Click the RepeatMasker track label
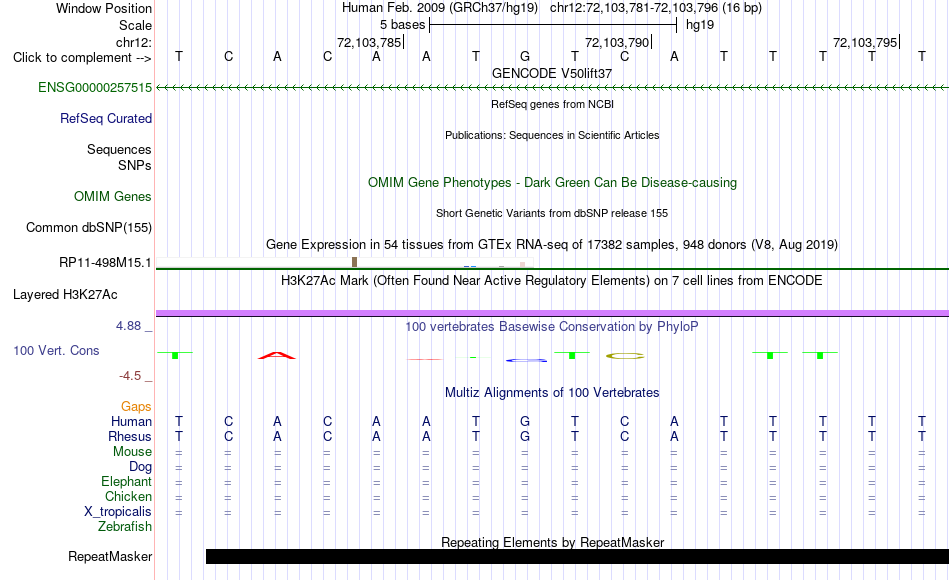Viewport: 950px width, 580px height. pyautogui.click(x=110, y=556)
